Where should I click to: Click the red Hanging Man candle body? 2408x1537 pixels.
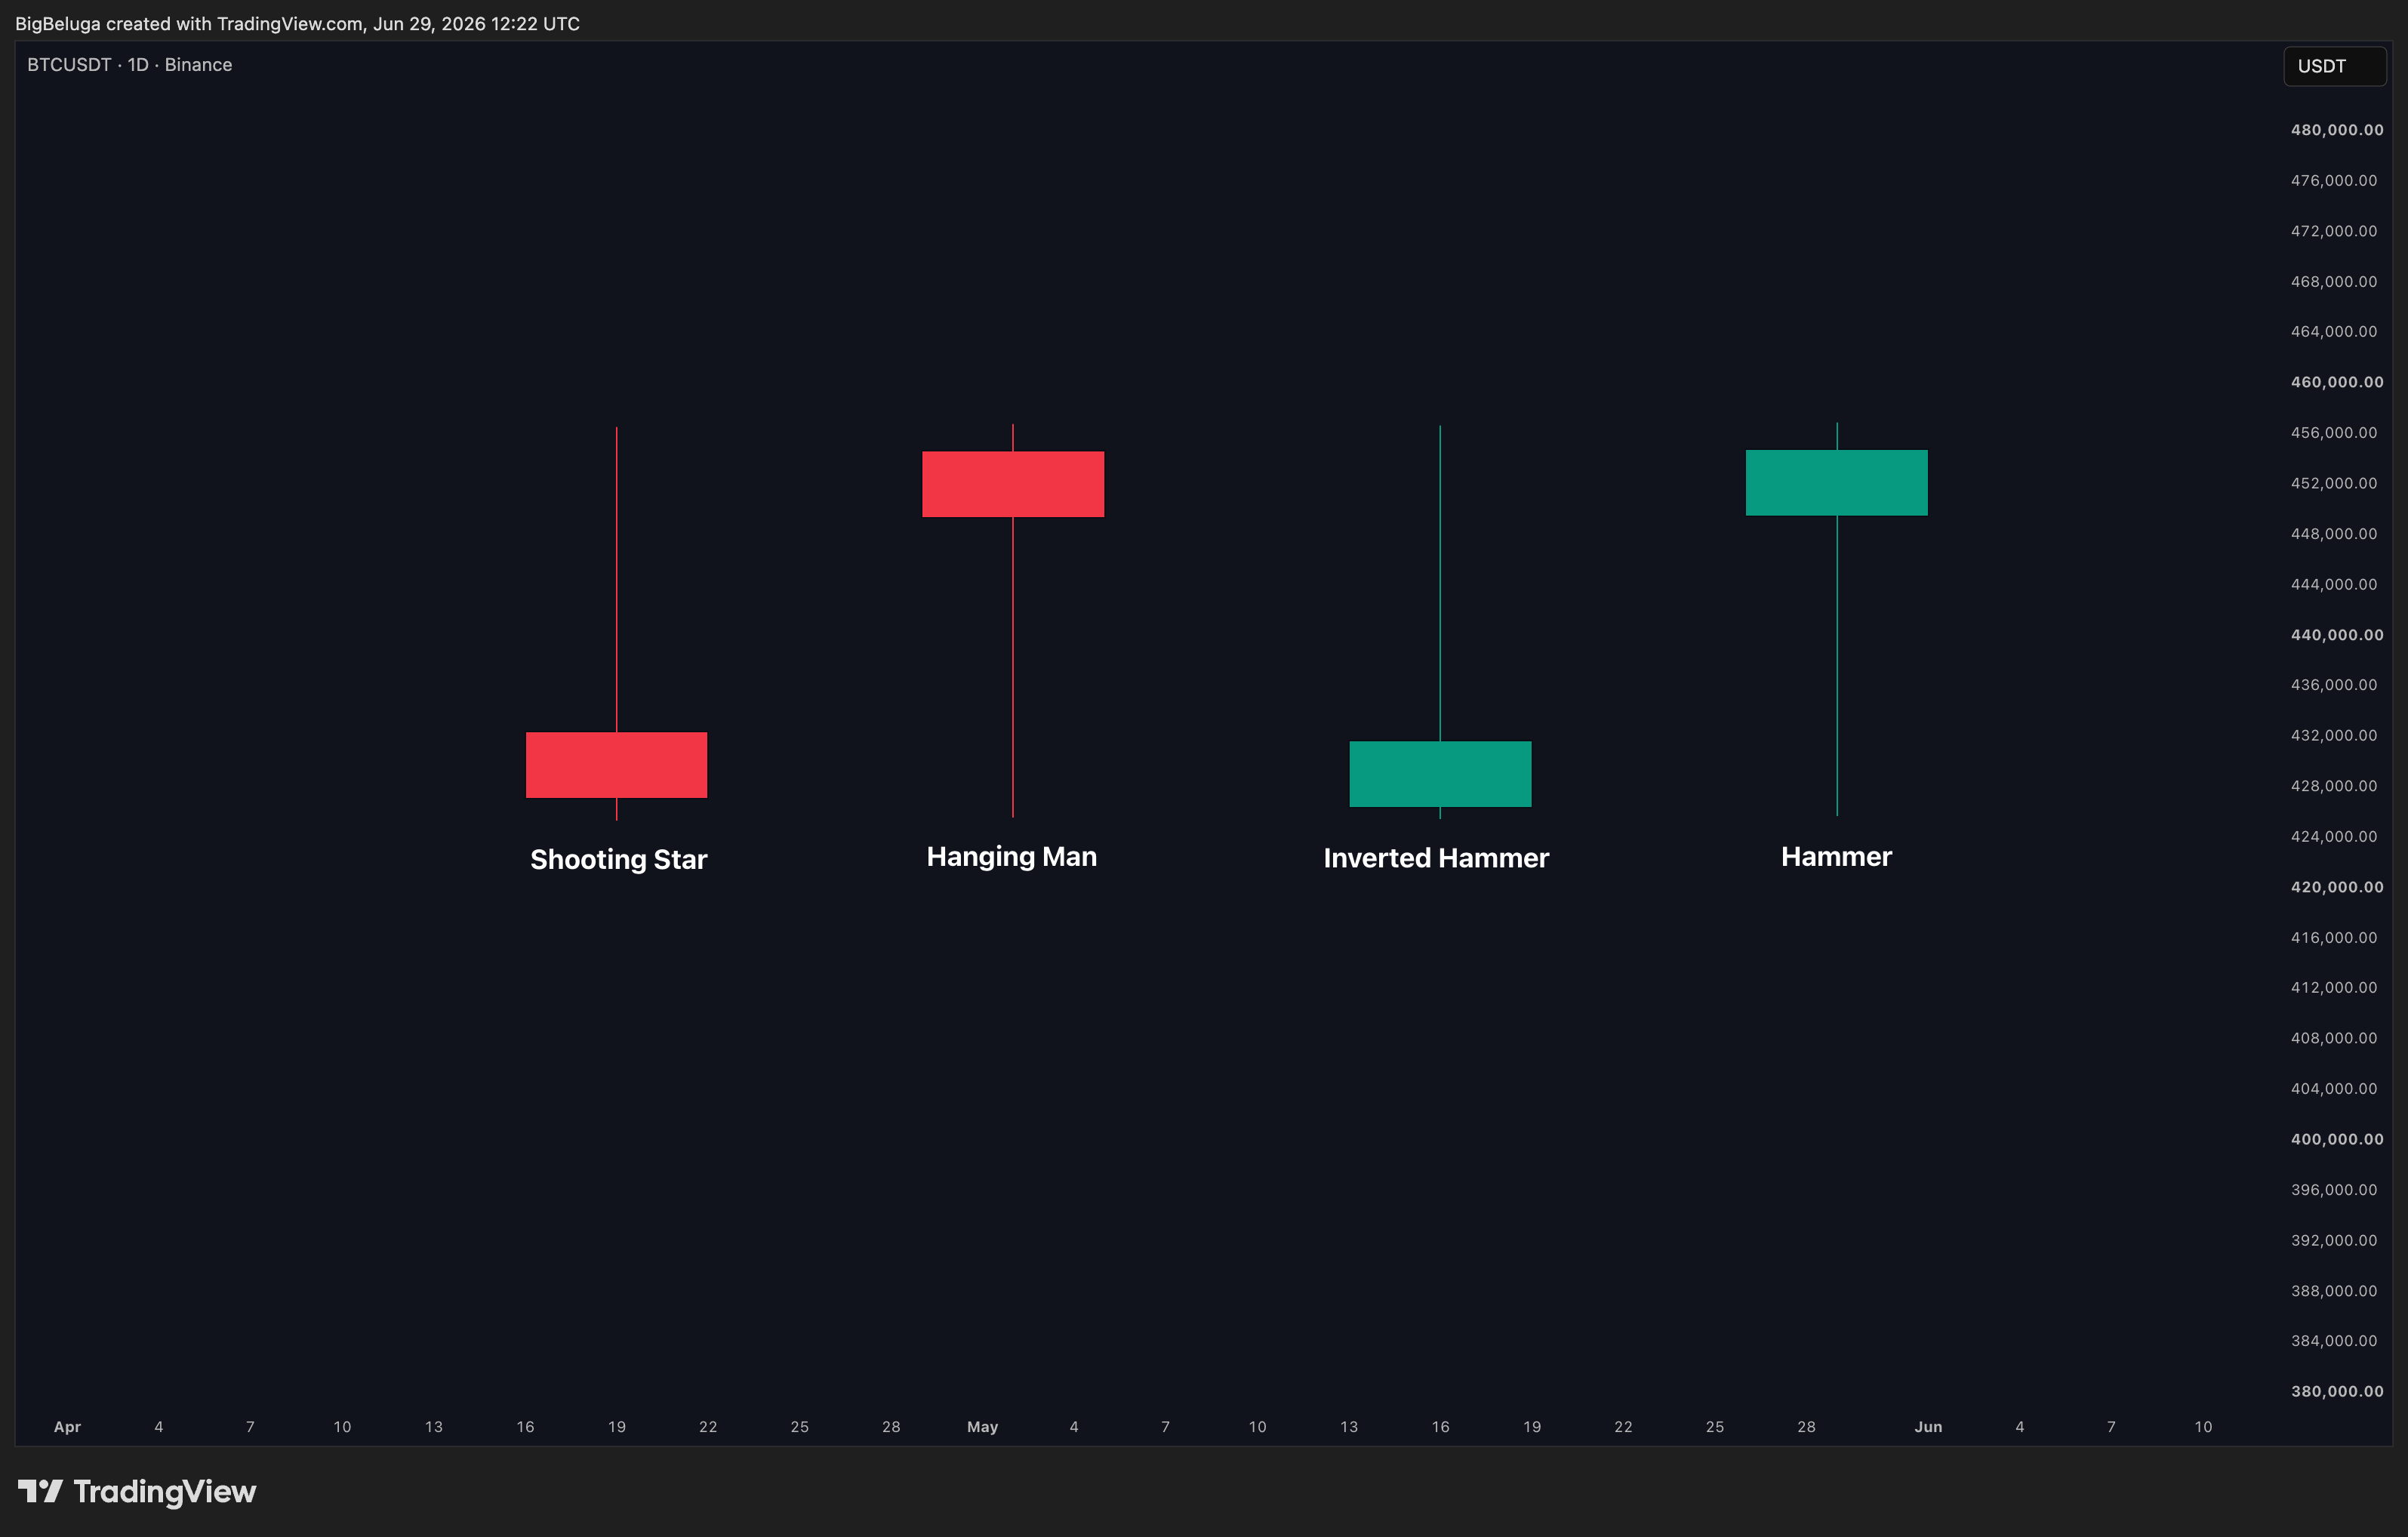1012,484
